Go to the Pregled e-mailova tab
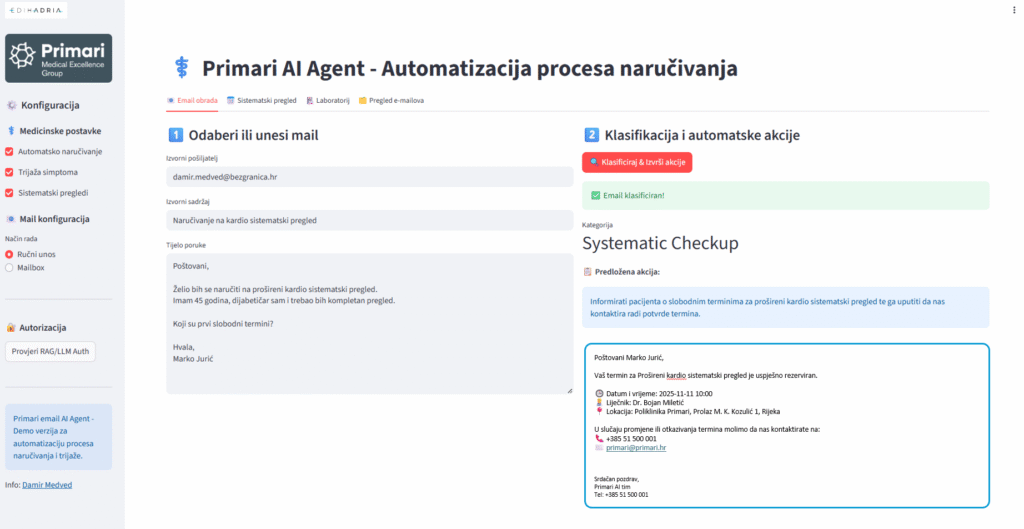 click(x=391, y=100)
